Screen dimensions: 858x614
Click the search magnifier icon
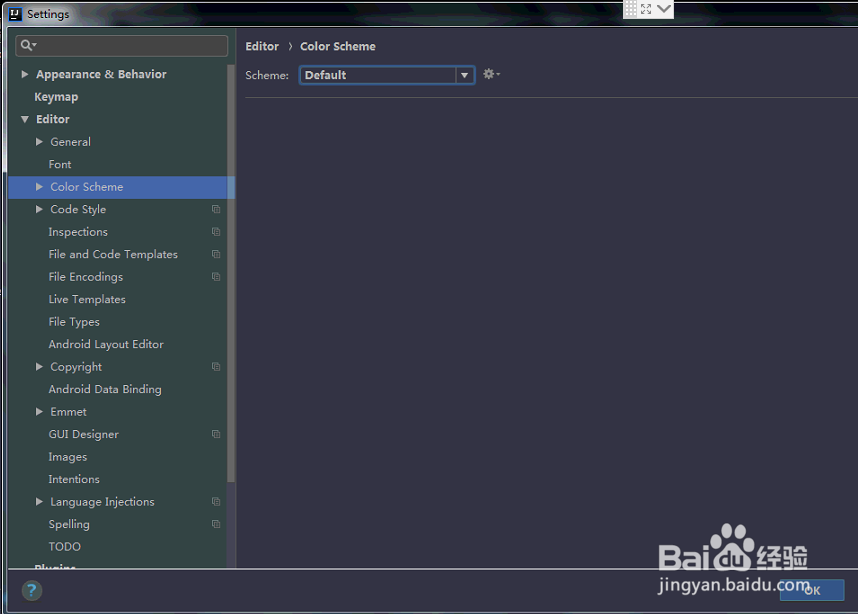[x=27, y=45]
